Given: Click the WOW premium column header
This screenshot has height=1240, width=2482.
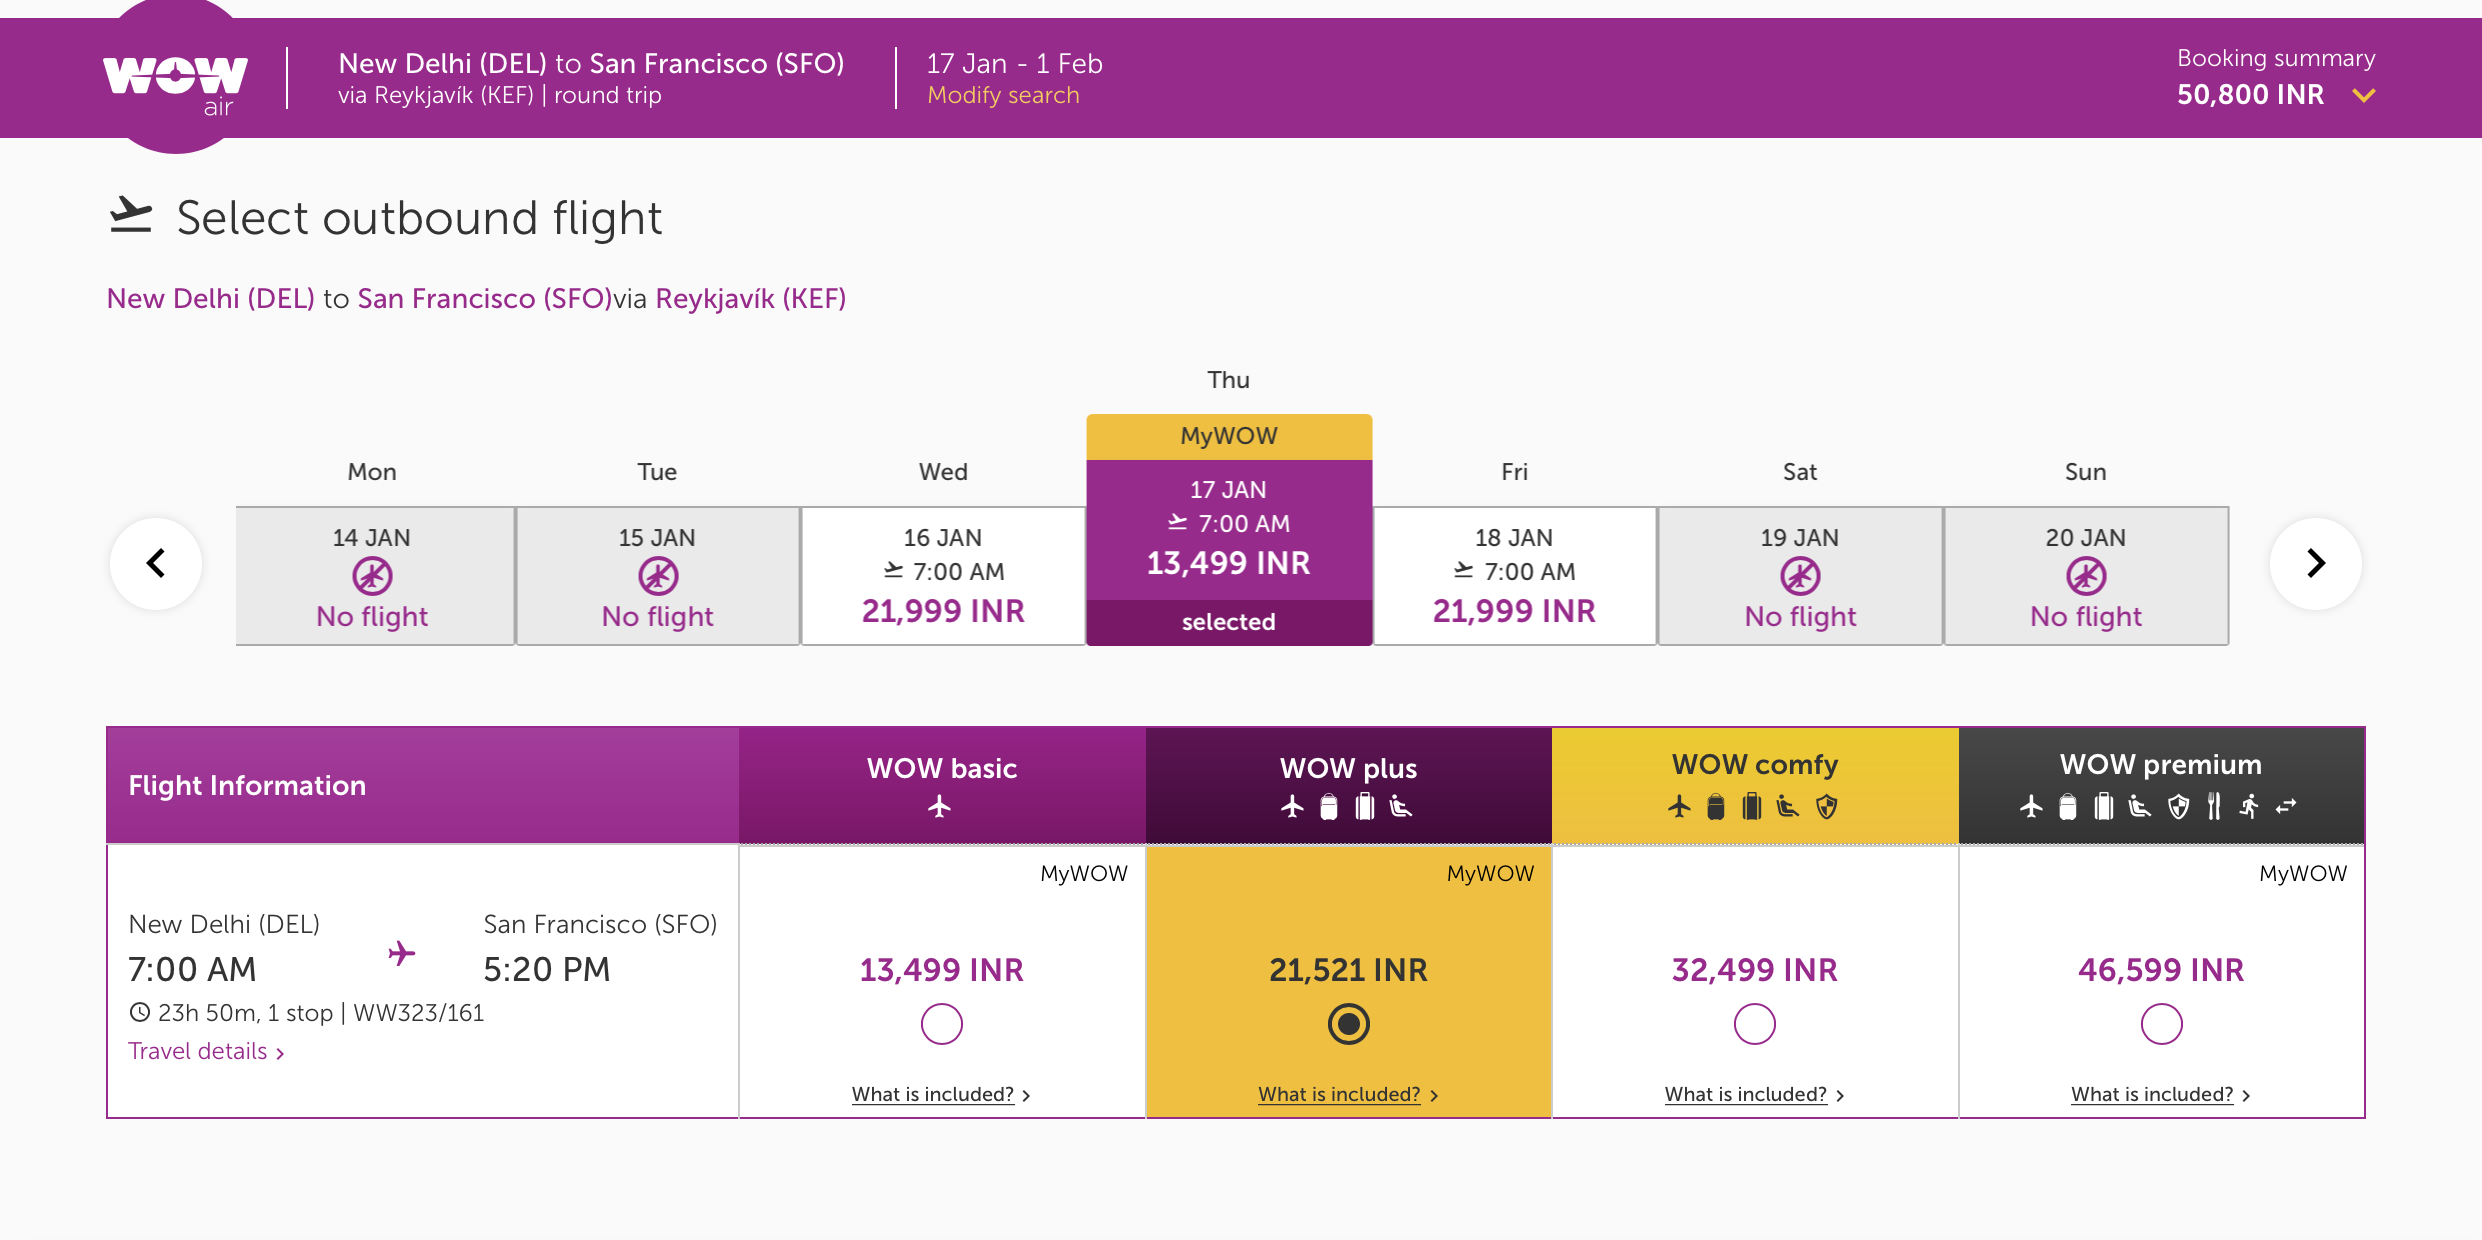Looking at the screenshot, I should tap(2161, 785).
